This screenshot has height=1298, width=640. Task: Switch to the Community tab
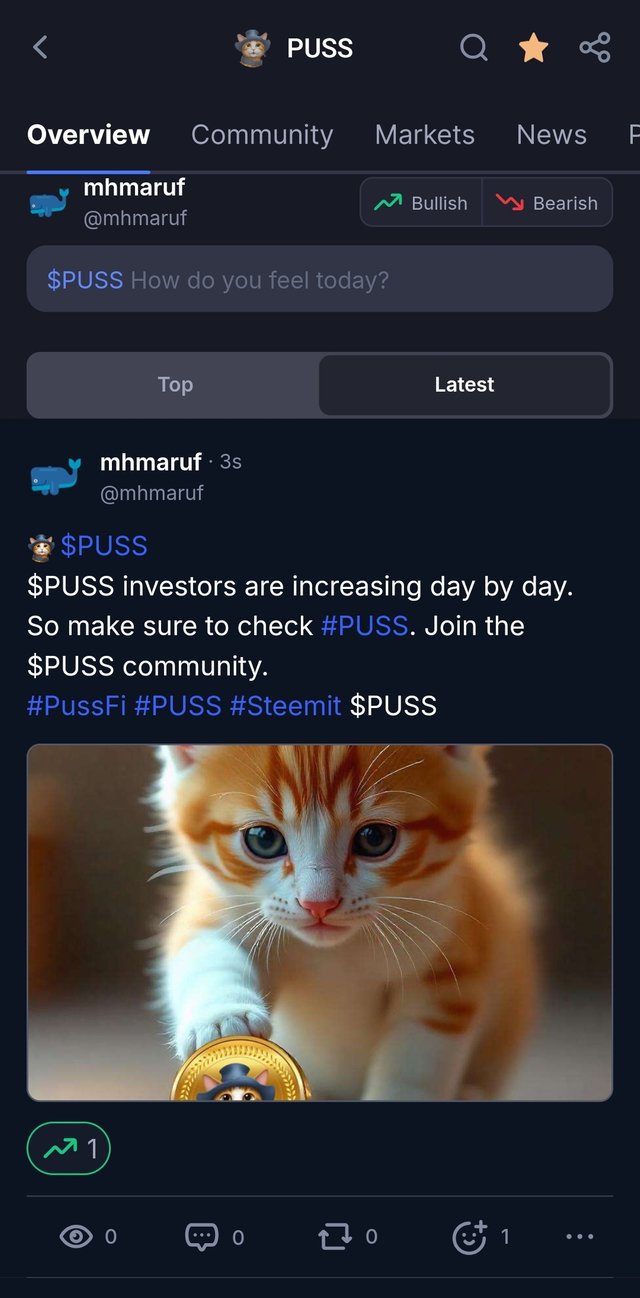click(x=262, y=135)
